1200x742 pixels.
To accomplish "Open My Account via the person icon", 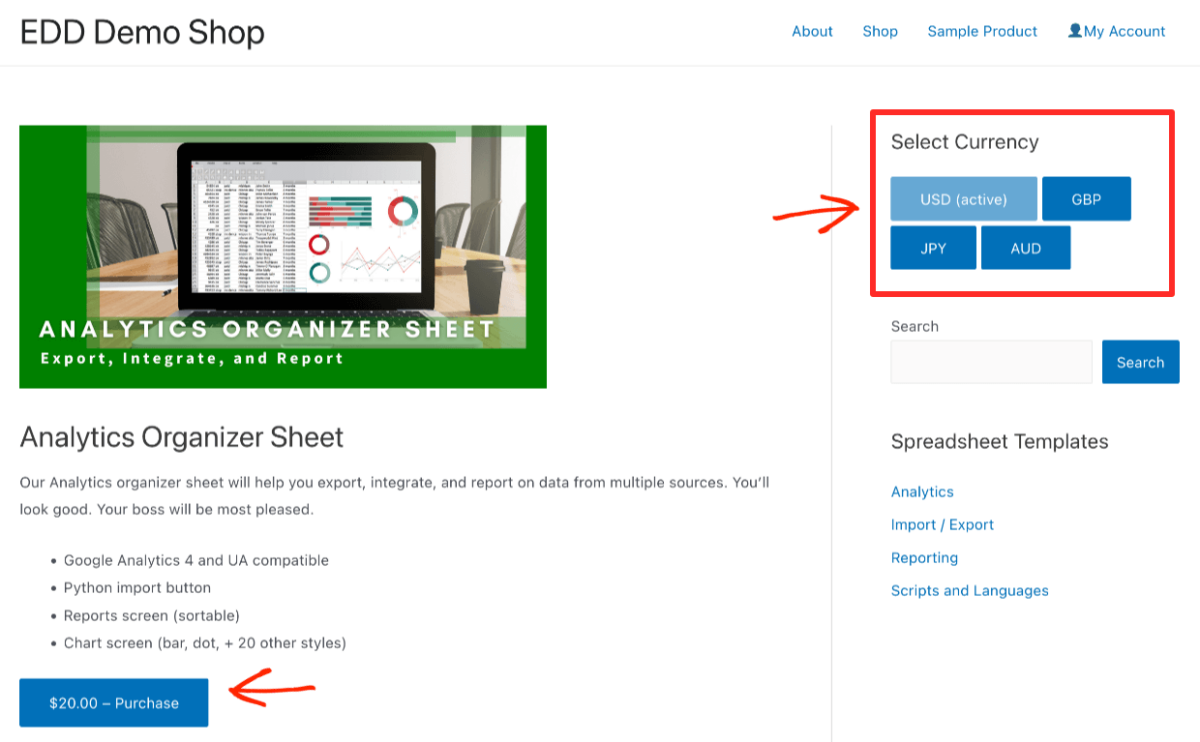I will tap(1073, 31).
